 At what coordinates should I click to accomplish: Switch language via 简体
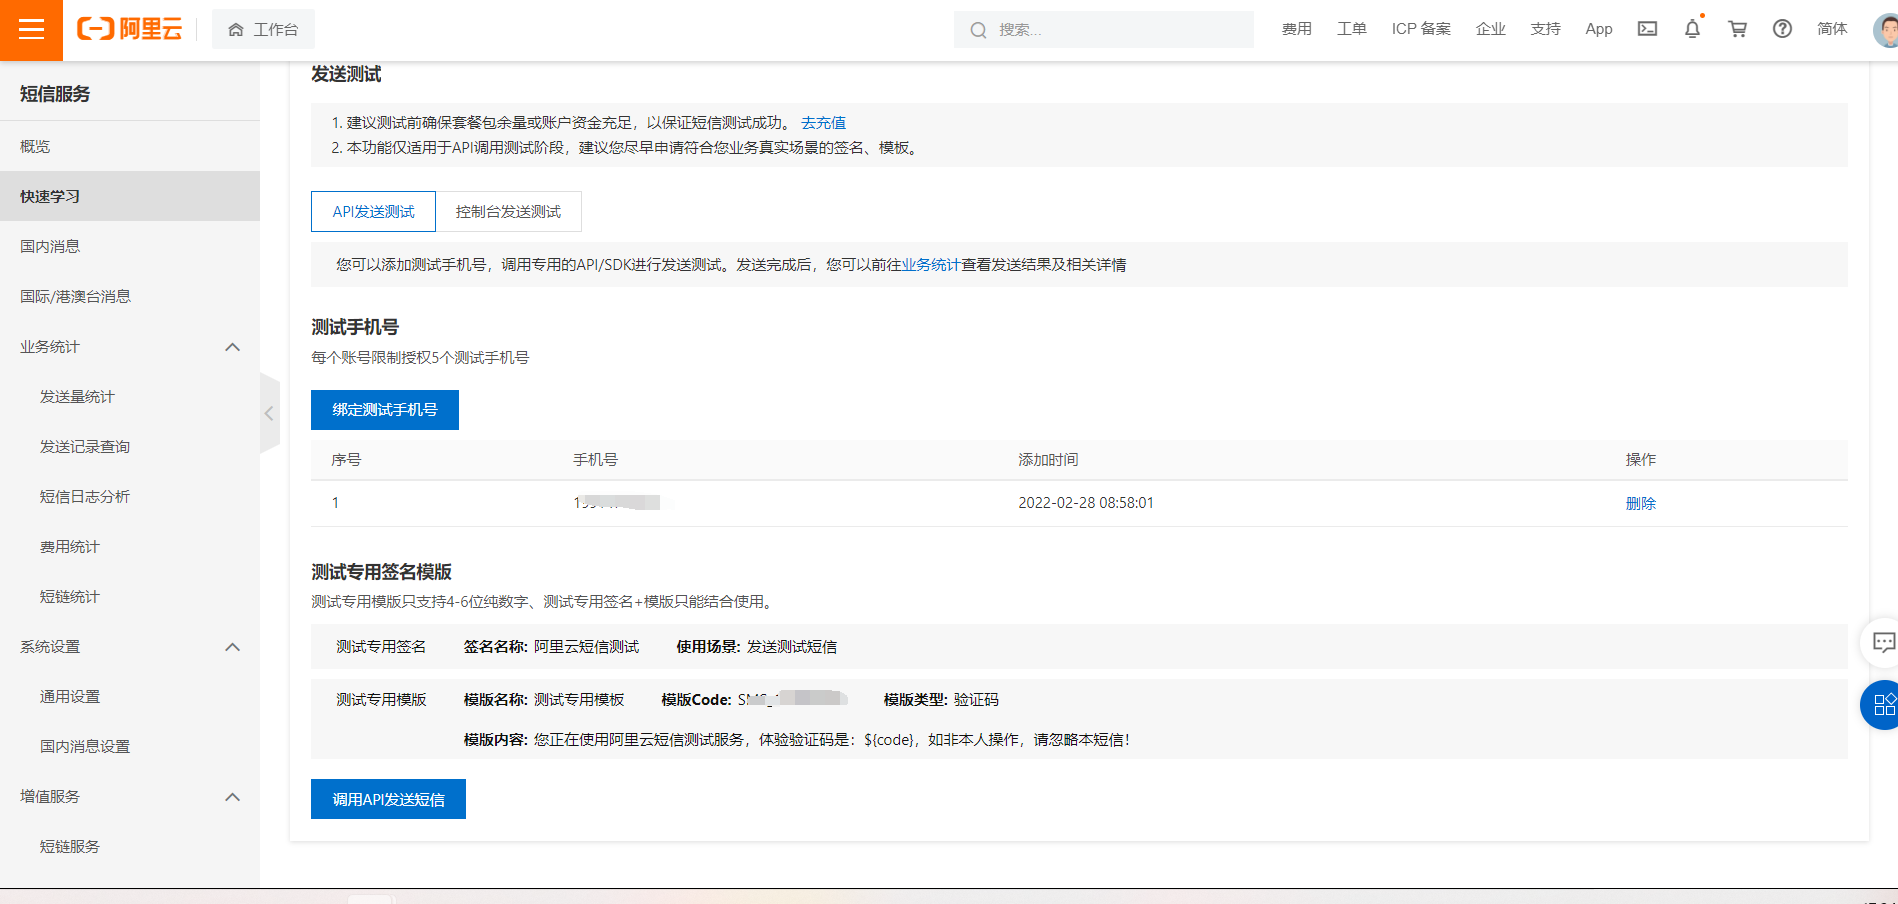[x=1832, y=29]
